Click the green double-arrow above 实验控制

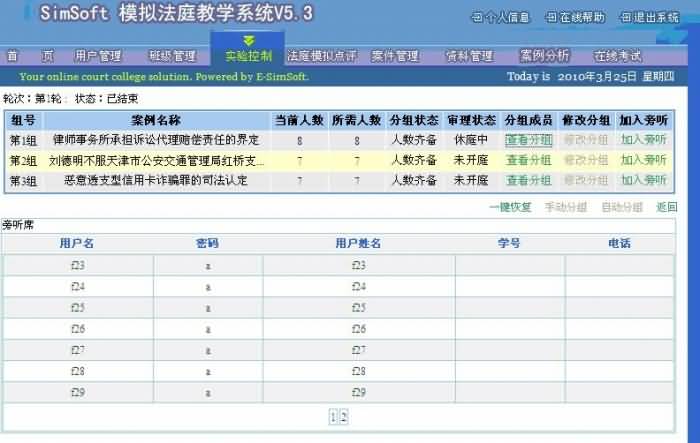click(x=249, y=40)
